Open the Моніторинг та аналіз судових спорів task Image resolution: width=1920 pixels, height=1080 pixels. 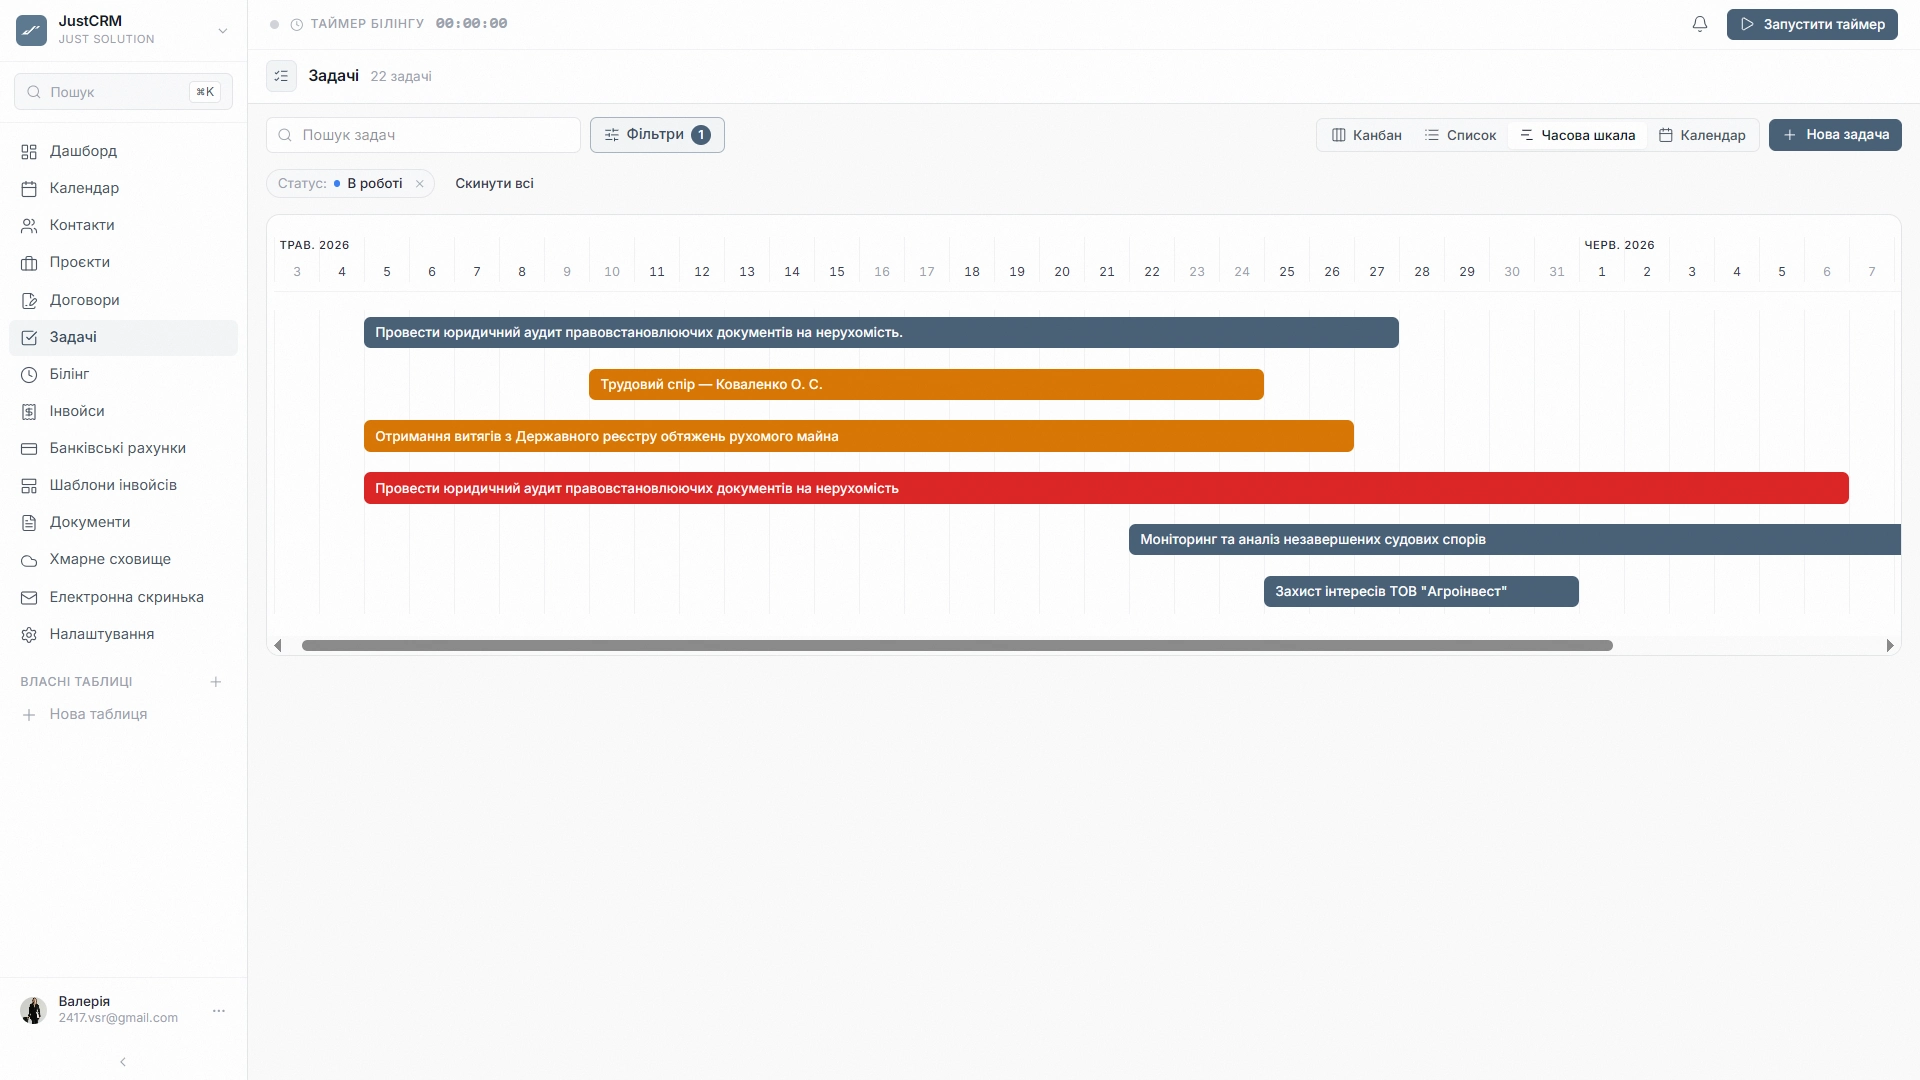tap(1515, 540)
